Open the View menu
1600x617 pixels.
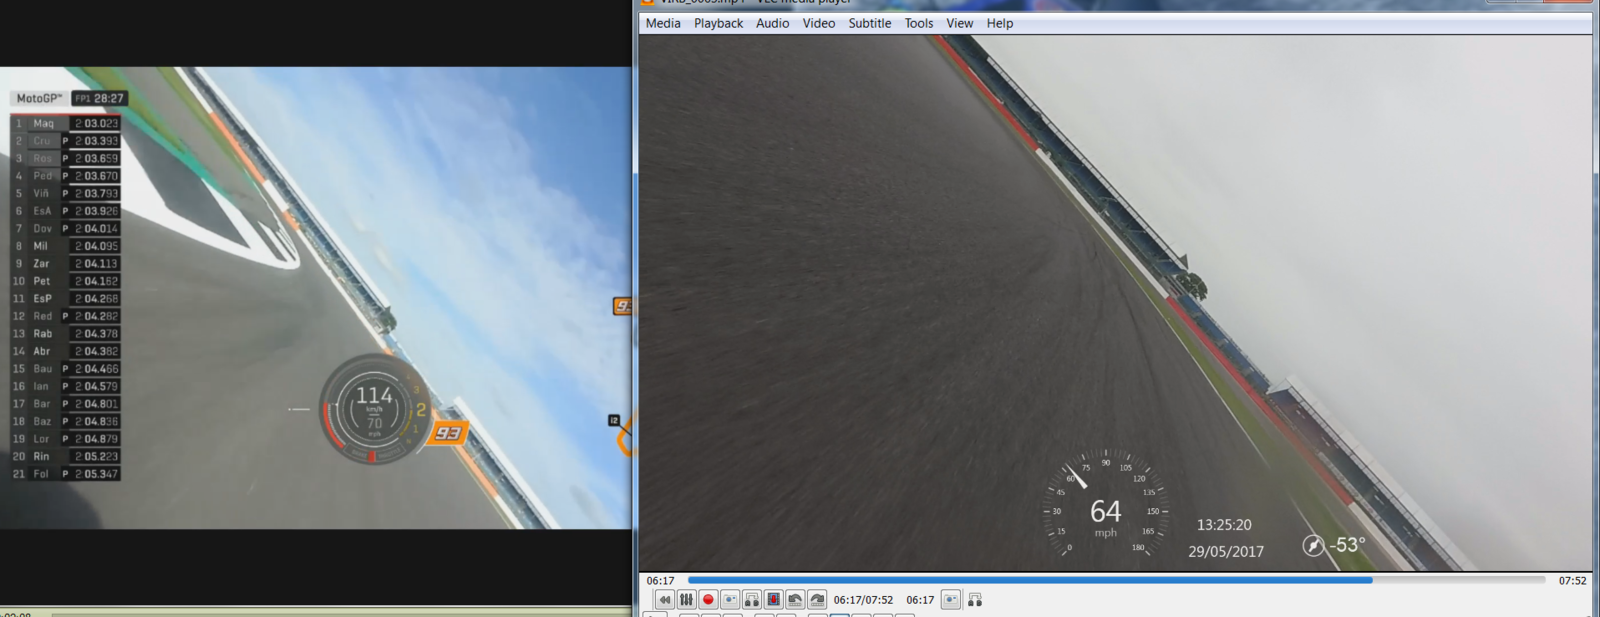pyautogui.click(x=960, y=23)
